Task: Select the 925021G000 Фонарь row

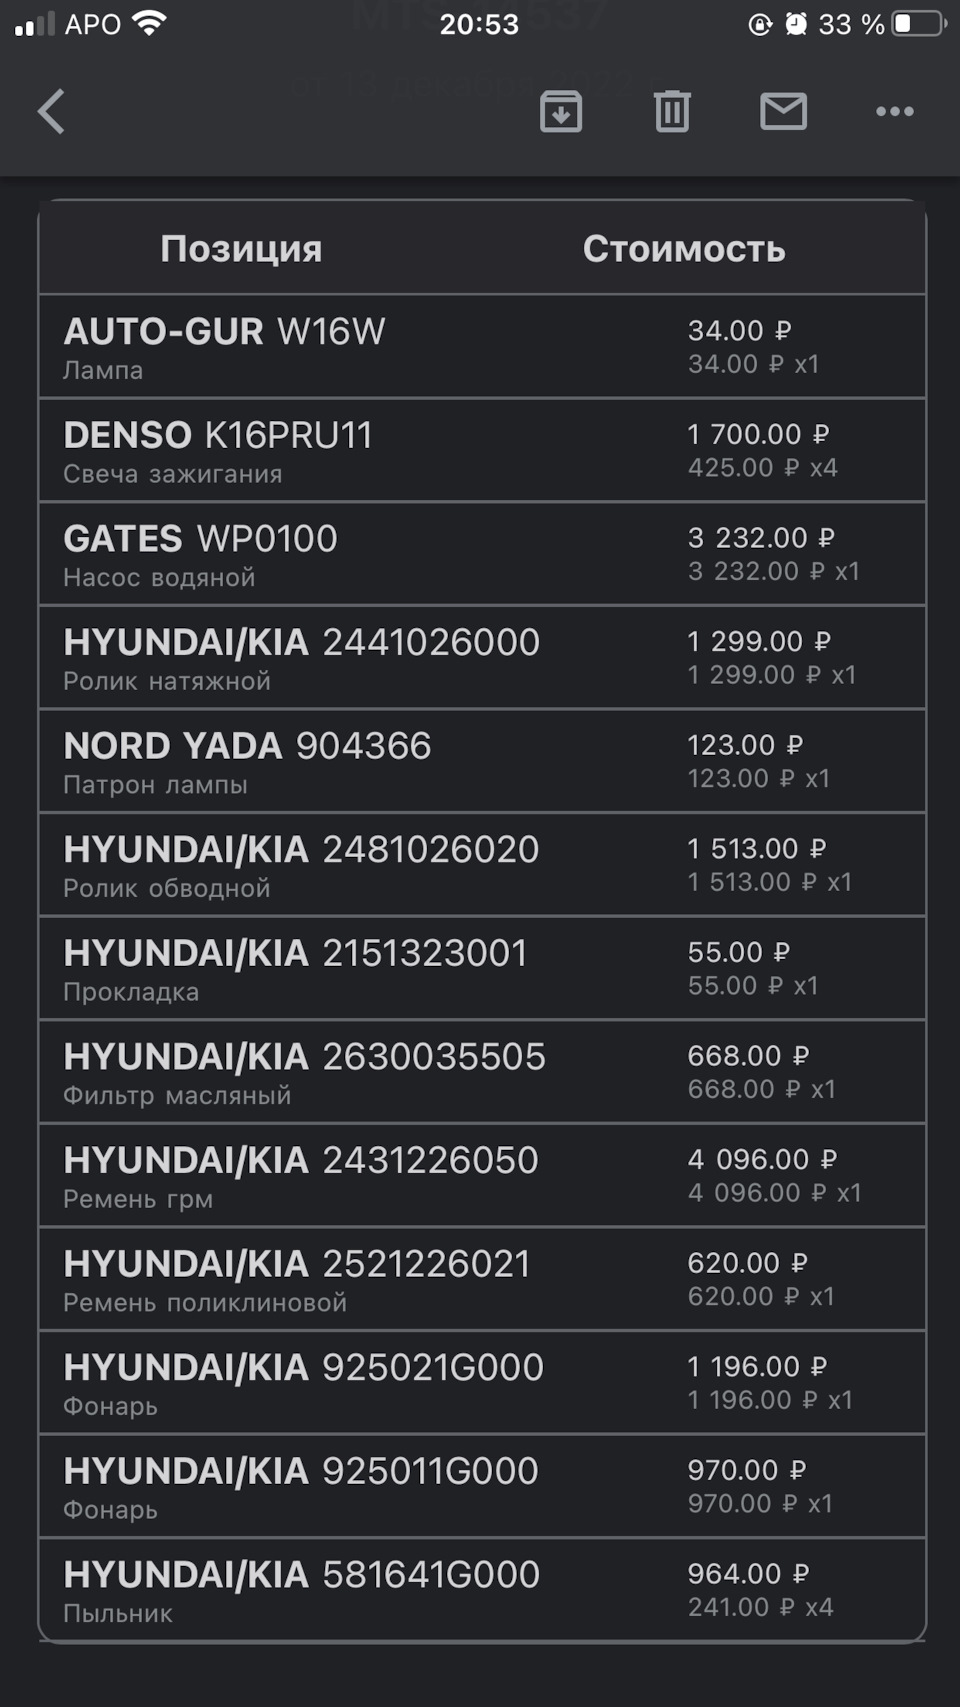Action: click(x=482, y=1383)
